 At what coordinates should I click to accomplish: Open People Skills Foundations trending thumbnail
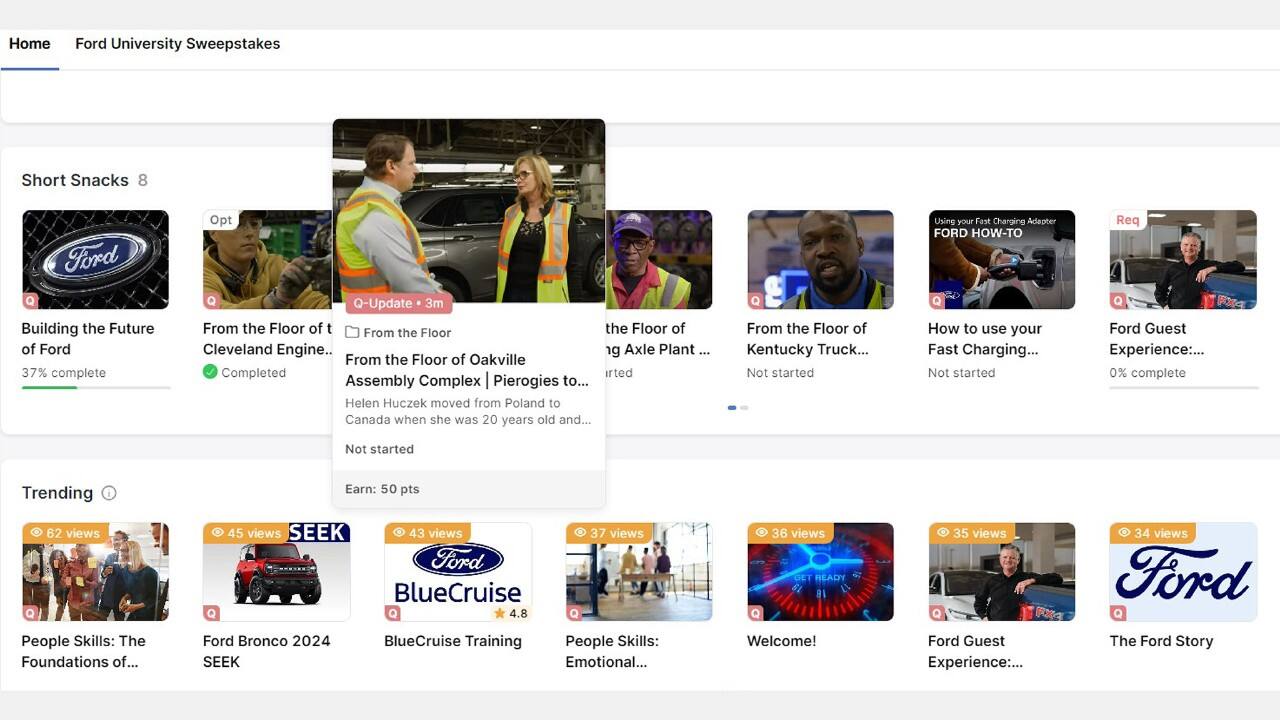[96, 572]
